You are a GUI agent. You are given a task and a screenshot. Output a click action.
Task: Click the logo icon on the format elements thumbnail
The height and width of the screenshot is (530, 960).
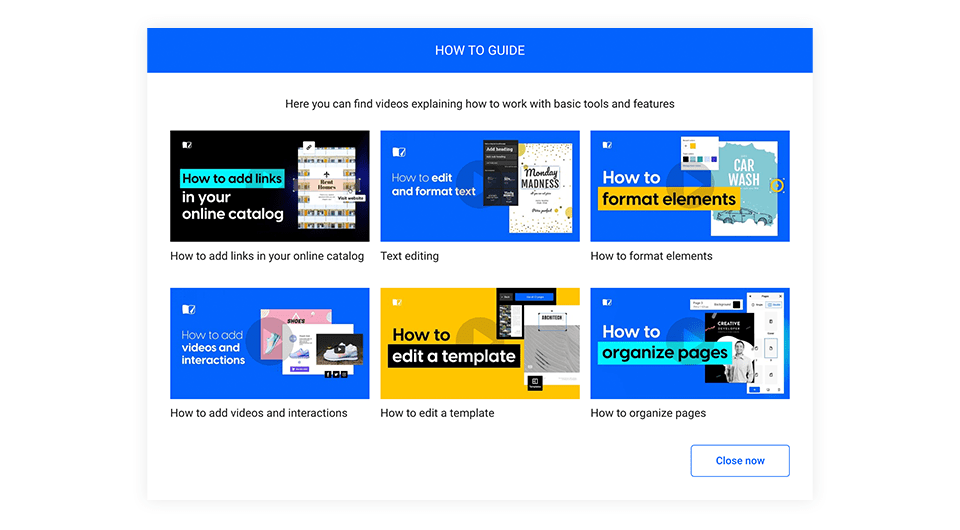tap(607, 145)
